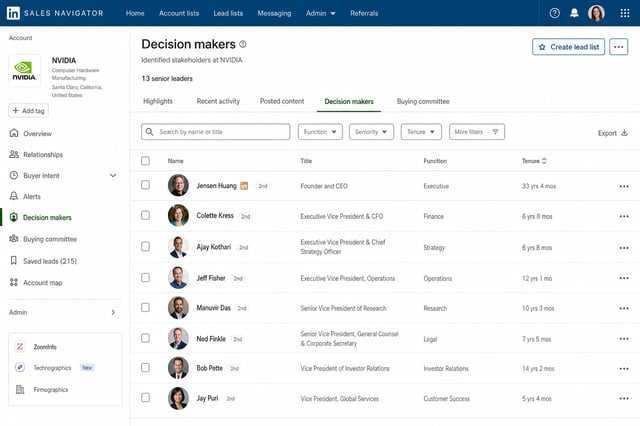
Task: Click the search magnifier icon
Action: click(149, 132)
